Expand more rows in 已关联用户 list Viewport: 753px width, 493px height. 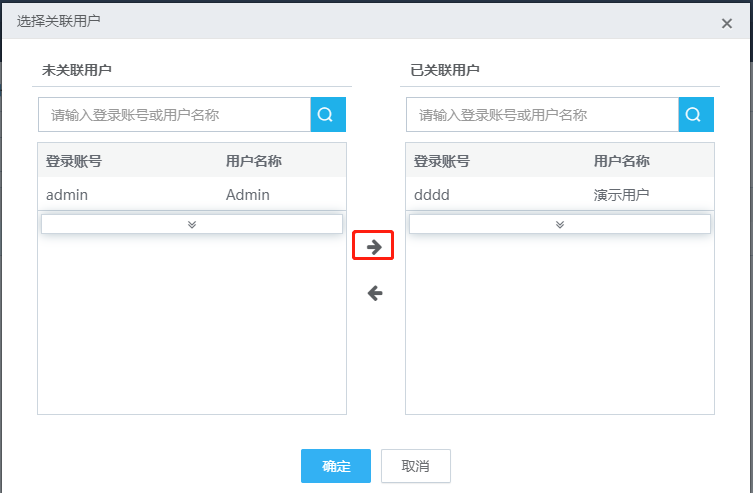(559, 224)
